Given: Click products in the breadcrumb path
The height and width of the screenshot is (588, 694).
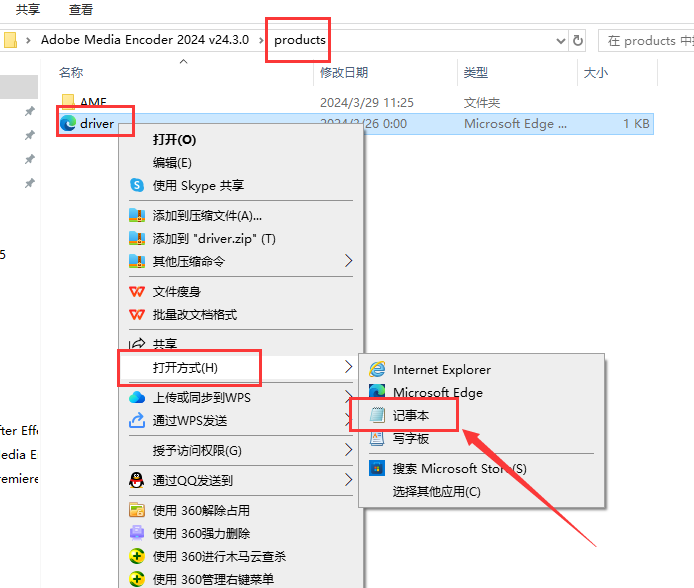Looking at the screenshot, I should click(x=300, y=40).
